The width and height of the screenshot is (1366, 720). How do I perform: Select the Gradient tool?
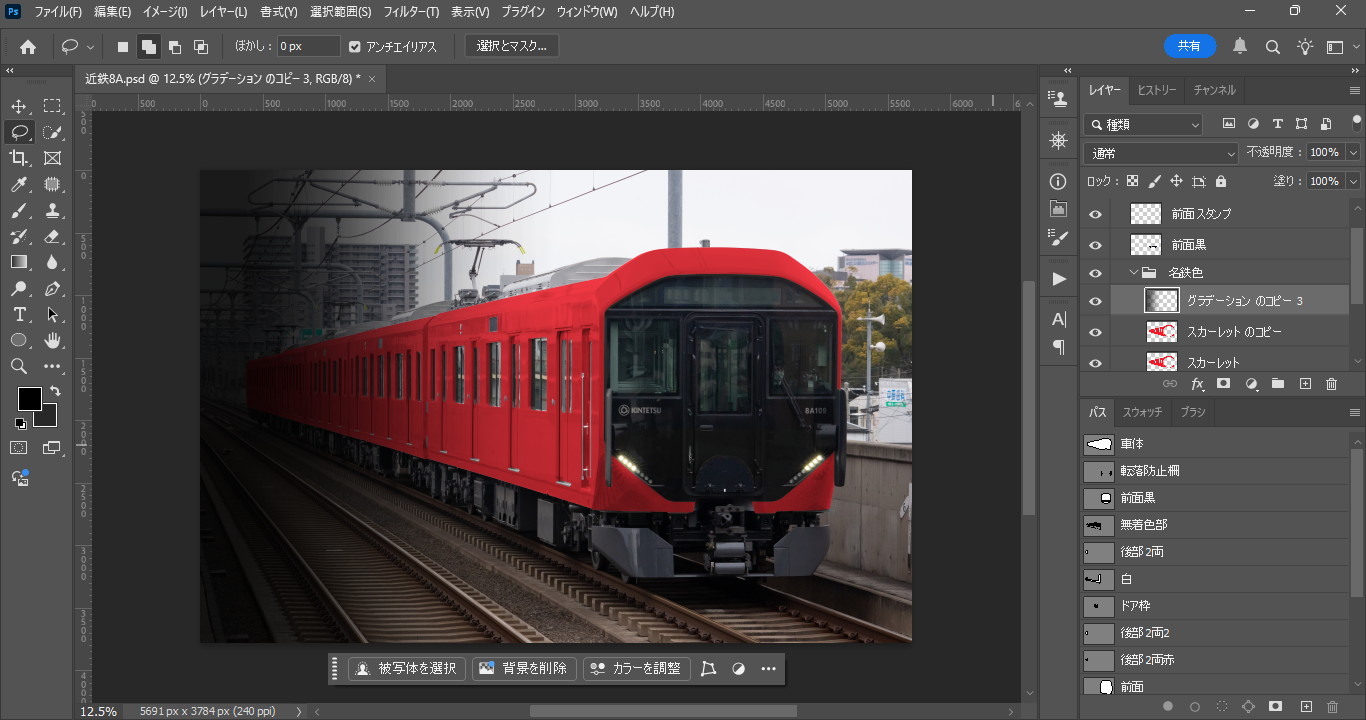point(19,262)
